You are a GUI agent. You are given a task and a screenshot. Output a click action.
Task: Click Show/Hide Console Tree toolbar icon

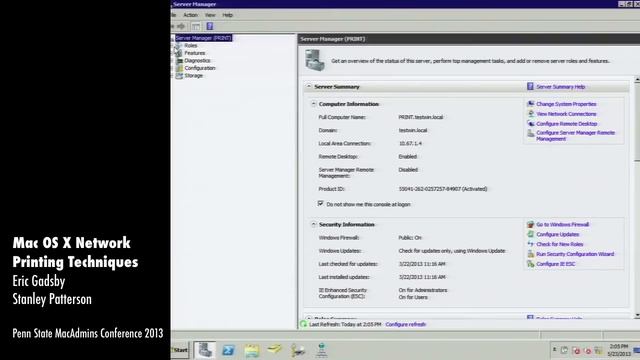(196, 27)
